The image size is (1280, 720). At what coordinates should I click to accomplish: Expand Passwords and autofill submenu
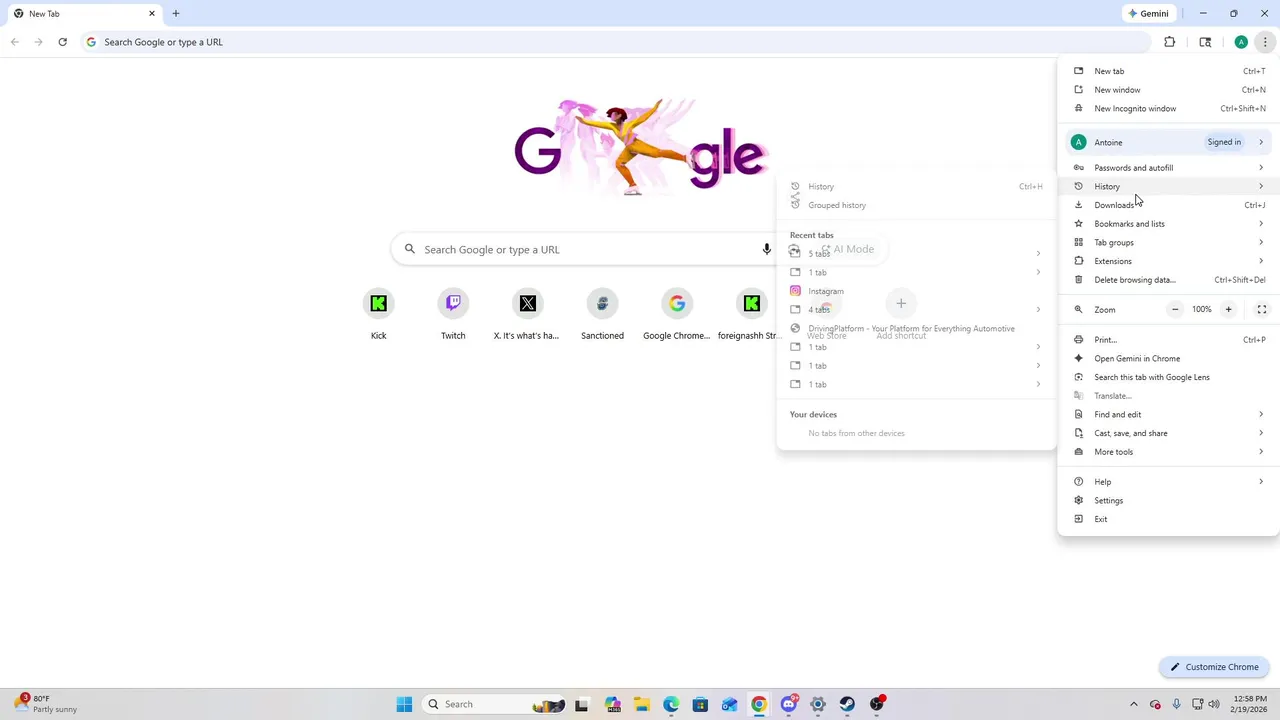[x=1169, y=168]
